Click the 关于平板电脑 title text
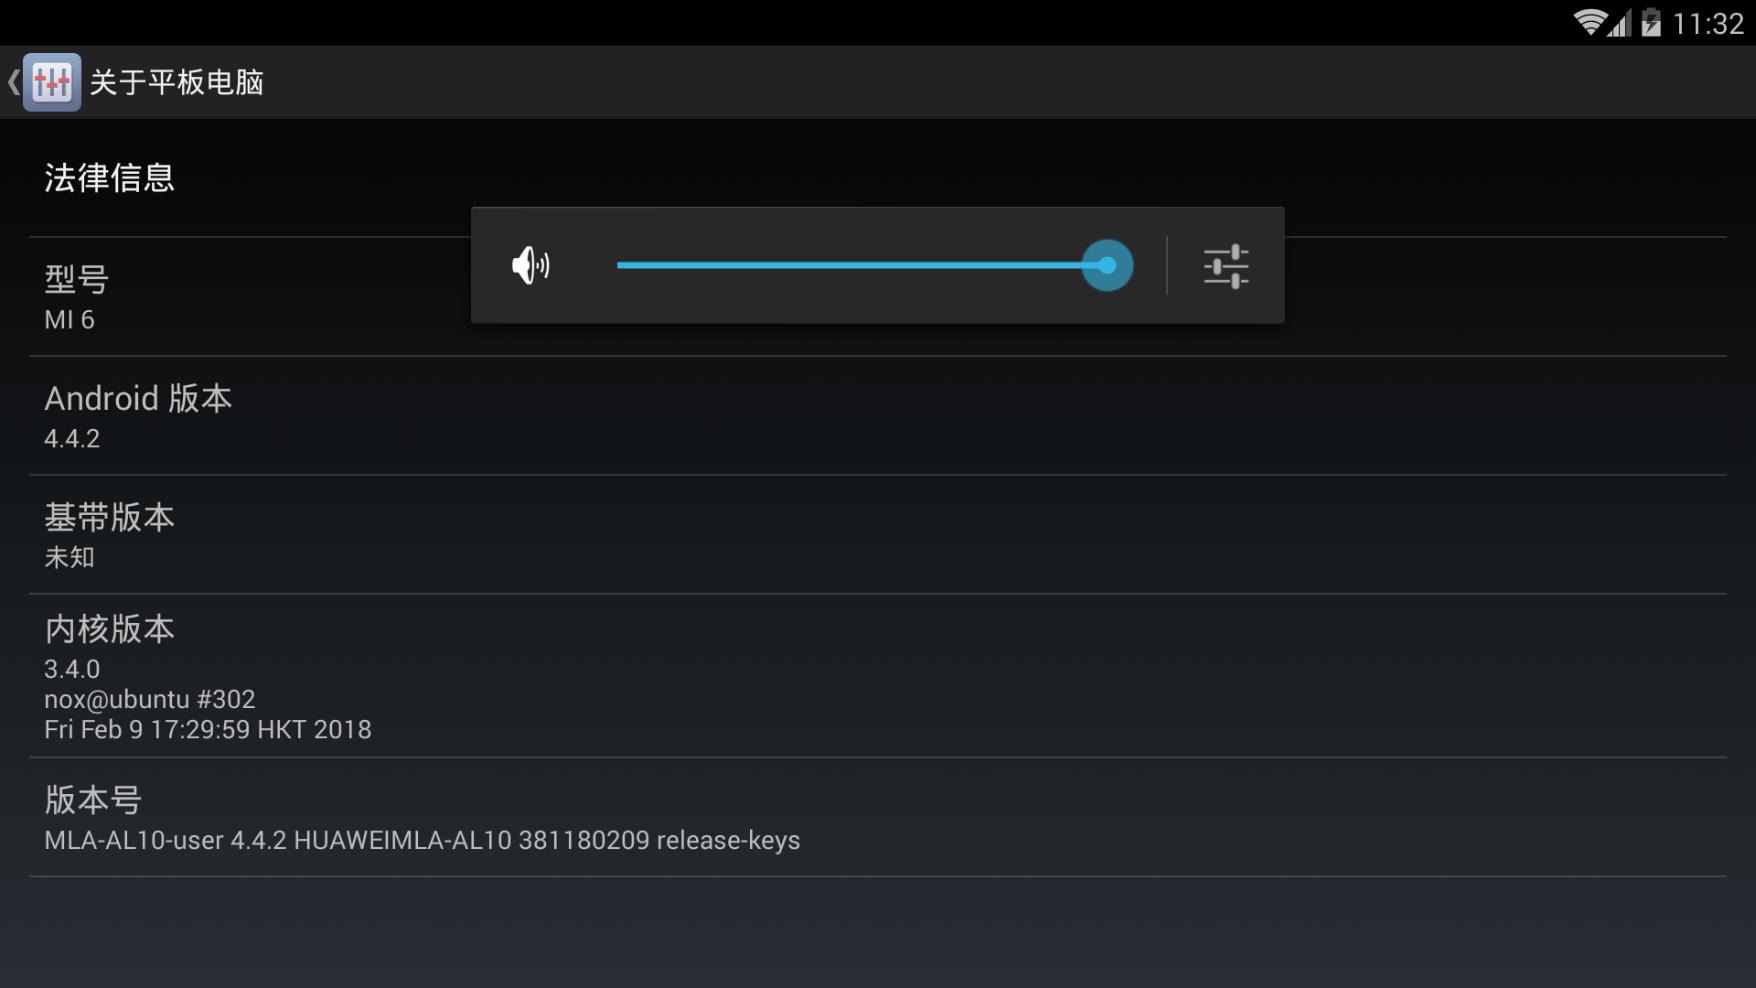 pos(177,82)
